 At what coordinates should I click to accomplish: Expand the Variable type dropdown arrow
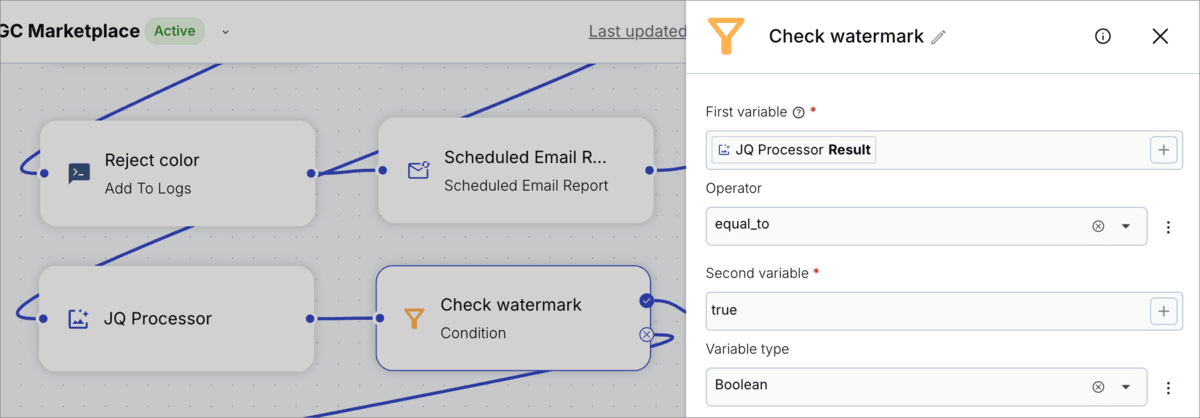coord(1126,387)
